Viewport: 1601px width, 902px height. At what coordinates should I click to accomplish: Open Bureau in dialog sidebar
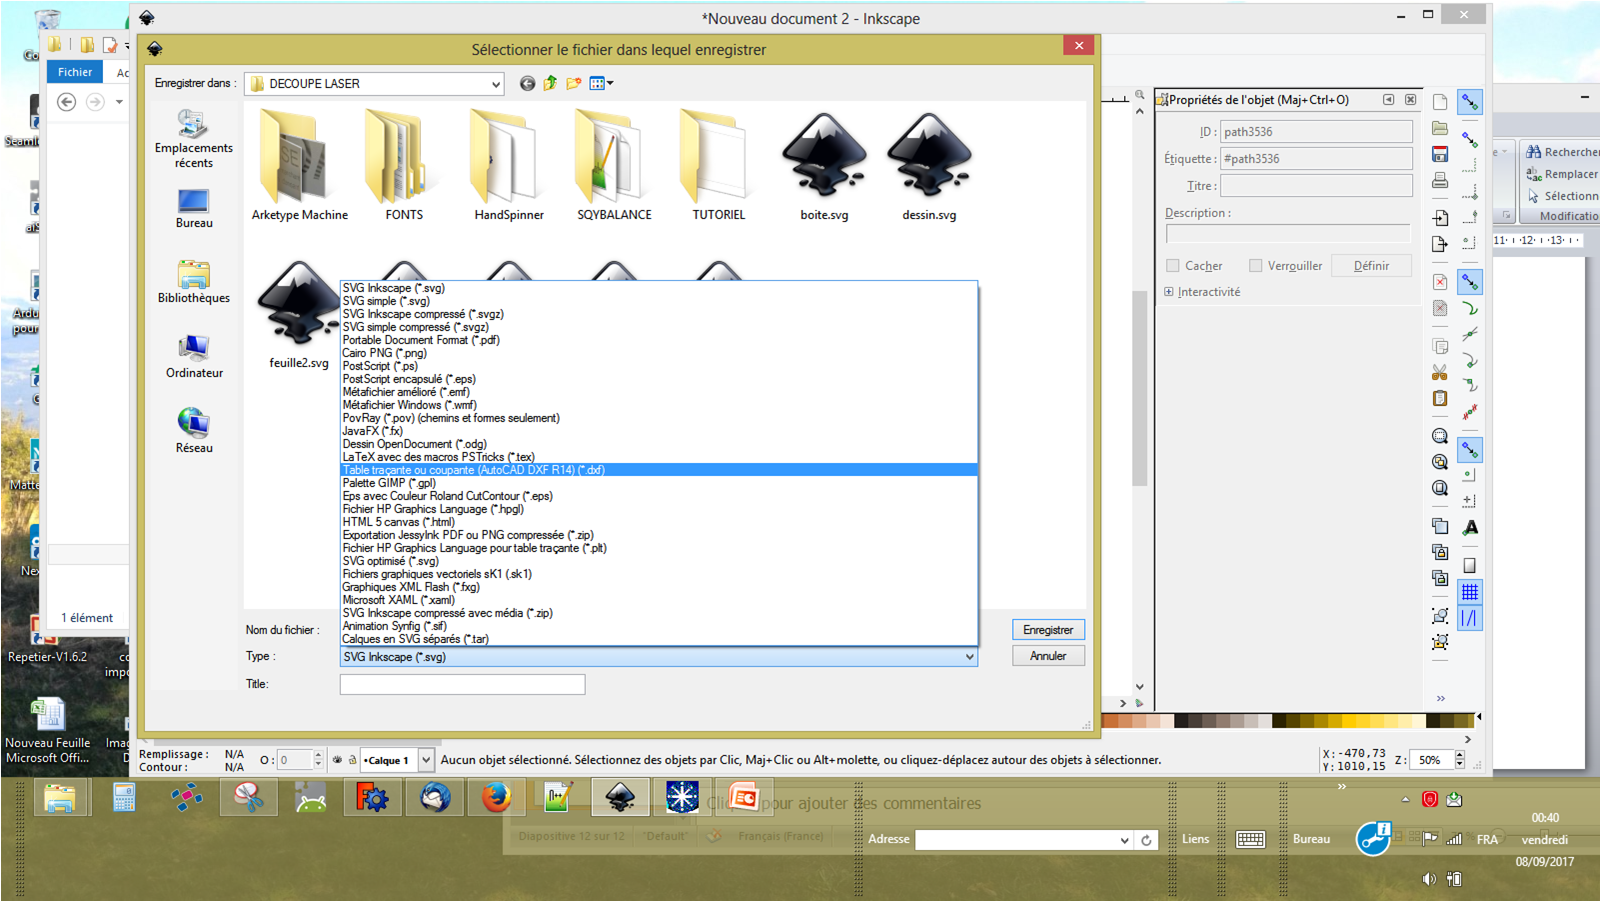[194, 209]
